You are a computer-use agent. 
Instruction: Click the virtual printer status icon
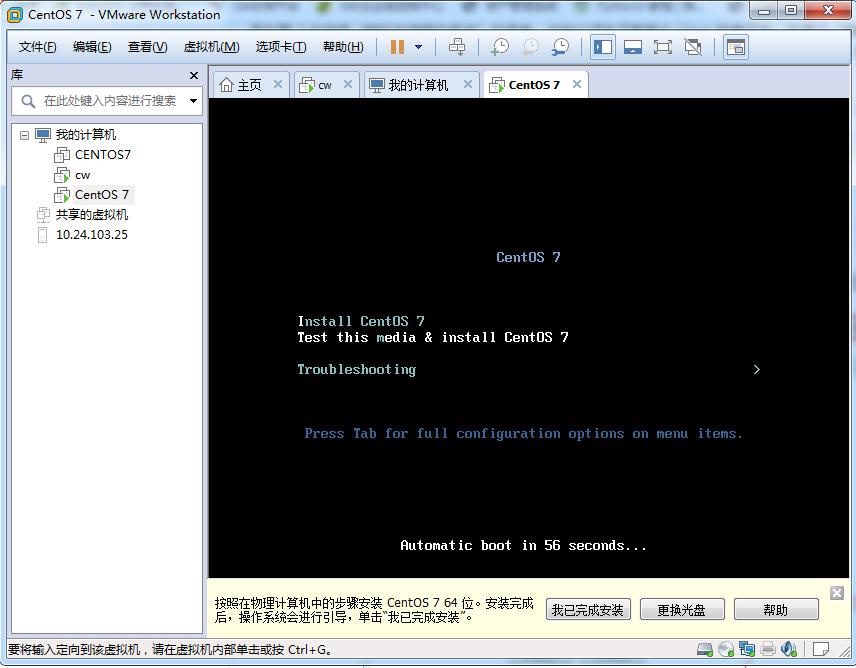[768, 648]
